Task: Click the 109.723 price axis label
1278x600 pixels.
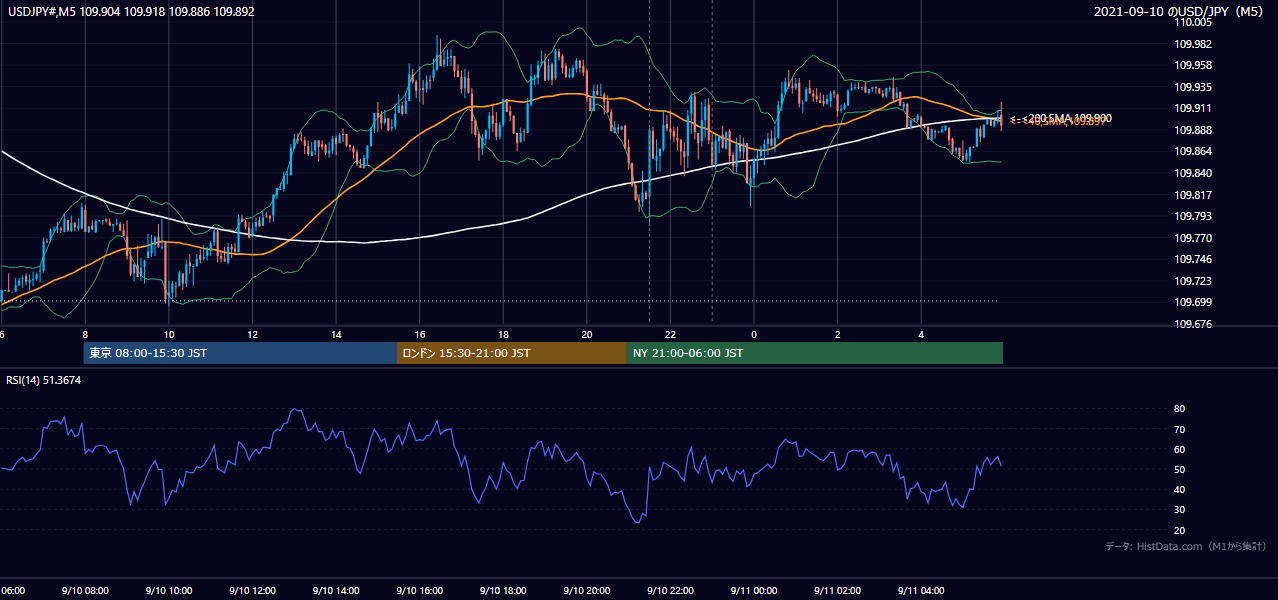Action: 1193,281
